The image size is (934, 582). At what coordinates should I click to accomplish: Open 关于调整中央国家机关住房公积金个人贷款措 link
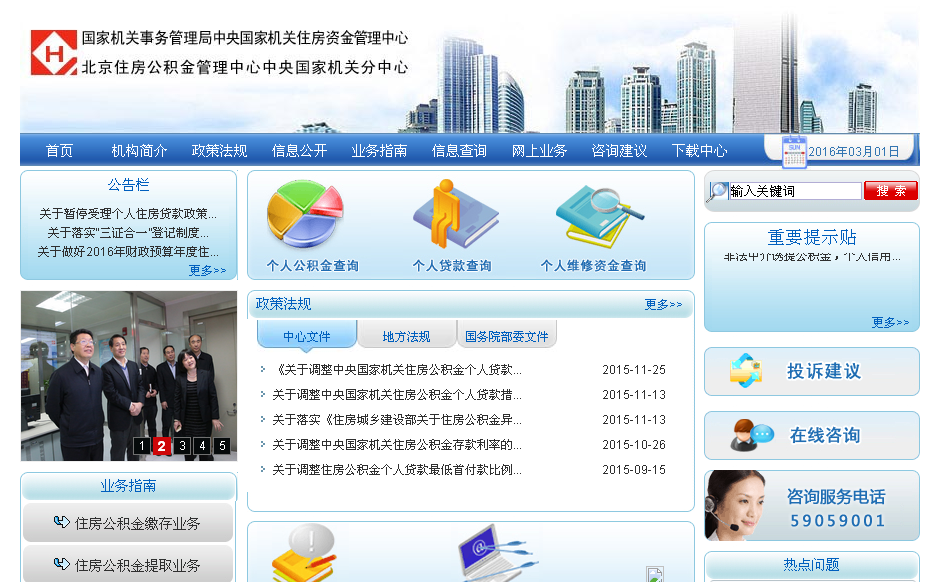coord(397,394)
